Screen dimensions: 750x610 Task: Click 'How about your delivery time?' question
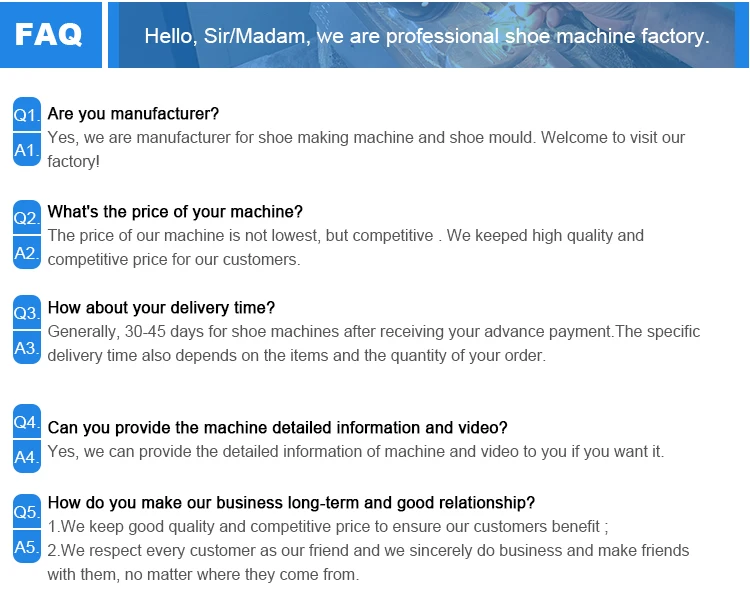point(161,308)
